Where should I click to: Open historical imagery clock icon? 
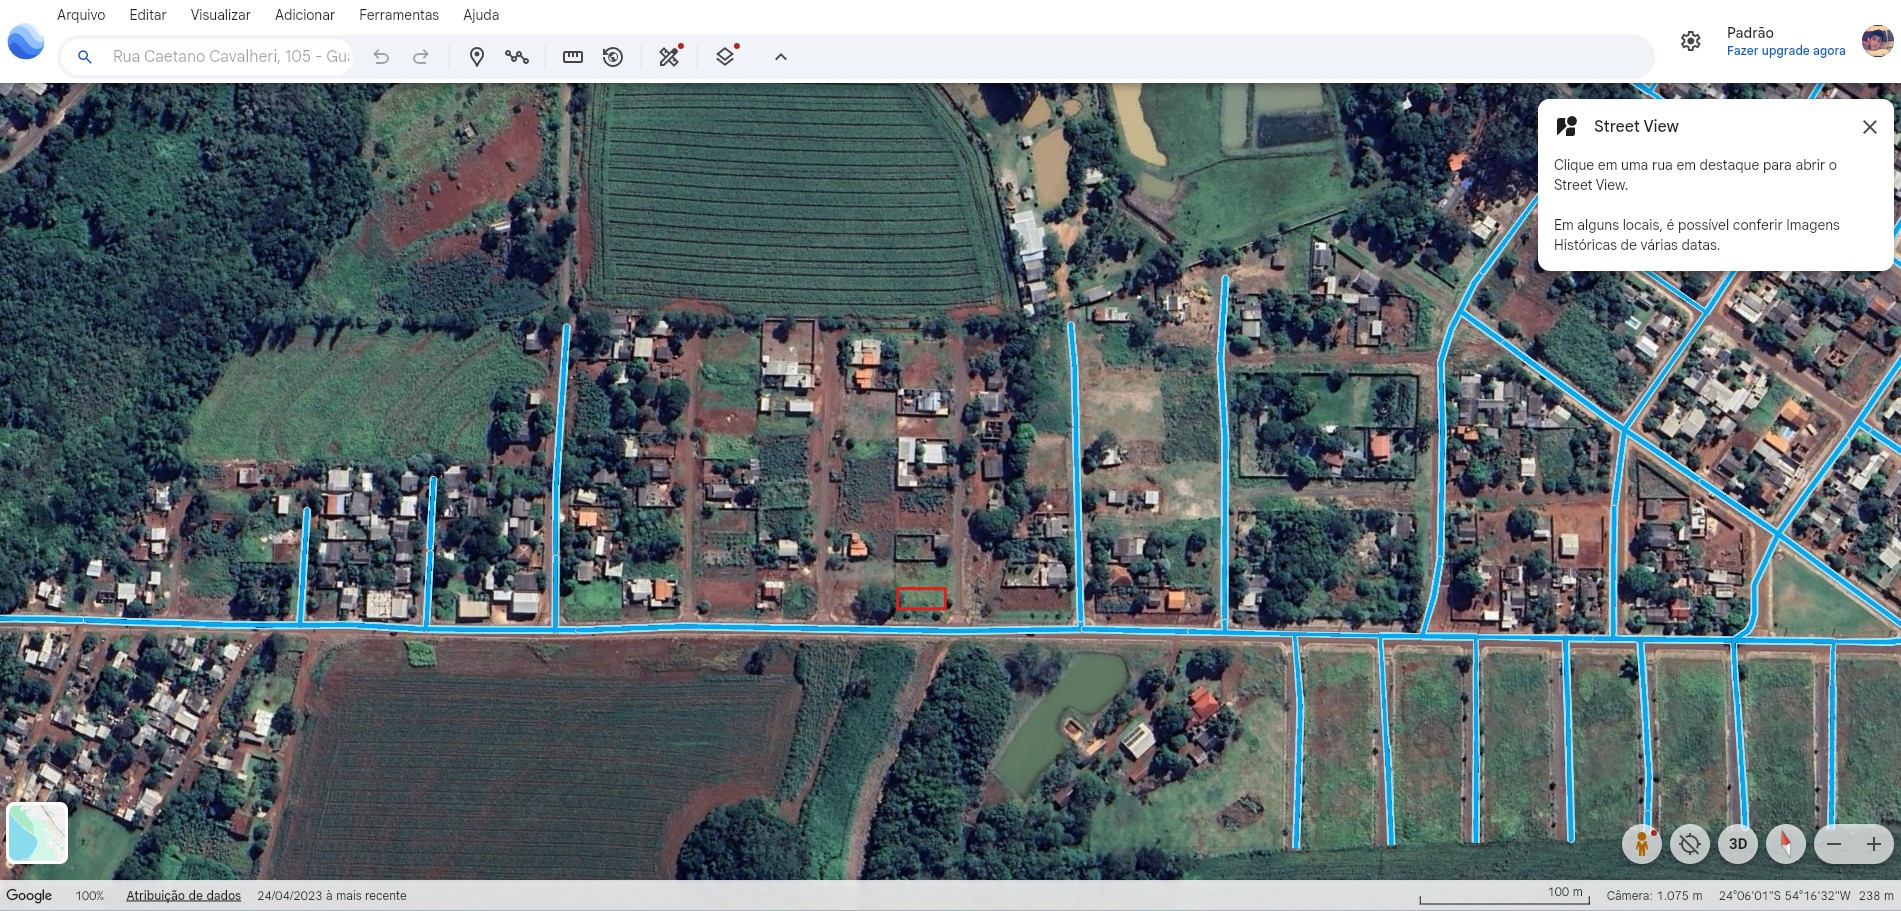613,57
